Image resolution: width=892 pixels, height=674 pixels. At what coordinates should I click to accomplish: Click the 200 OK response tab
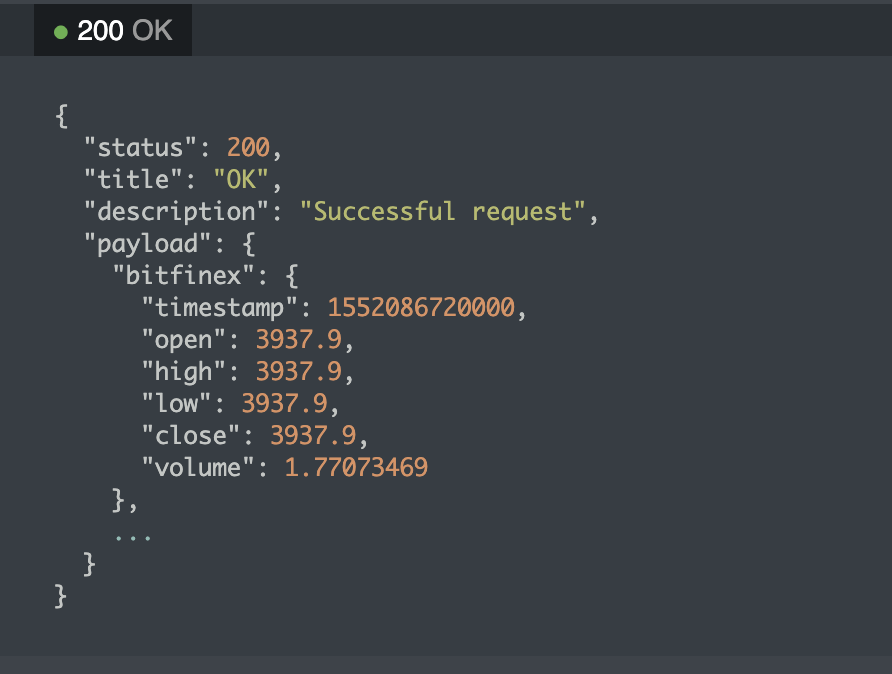(x=113, y=31)
